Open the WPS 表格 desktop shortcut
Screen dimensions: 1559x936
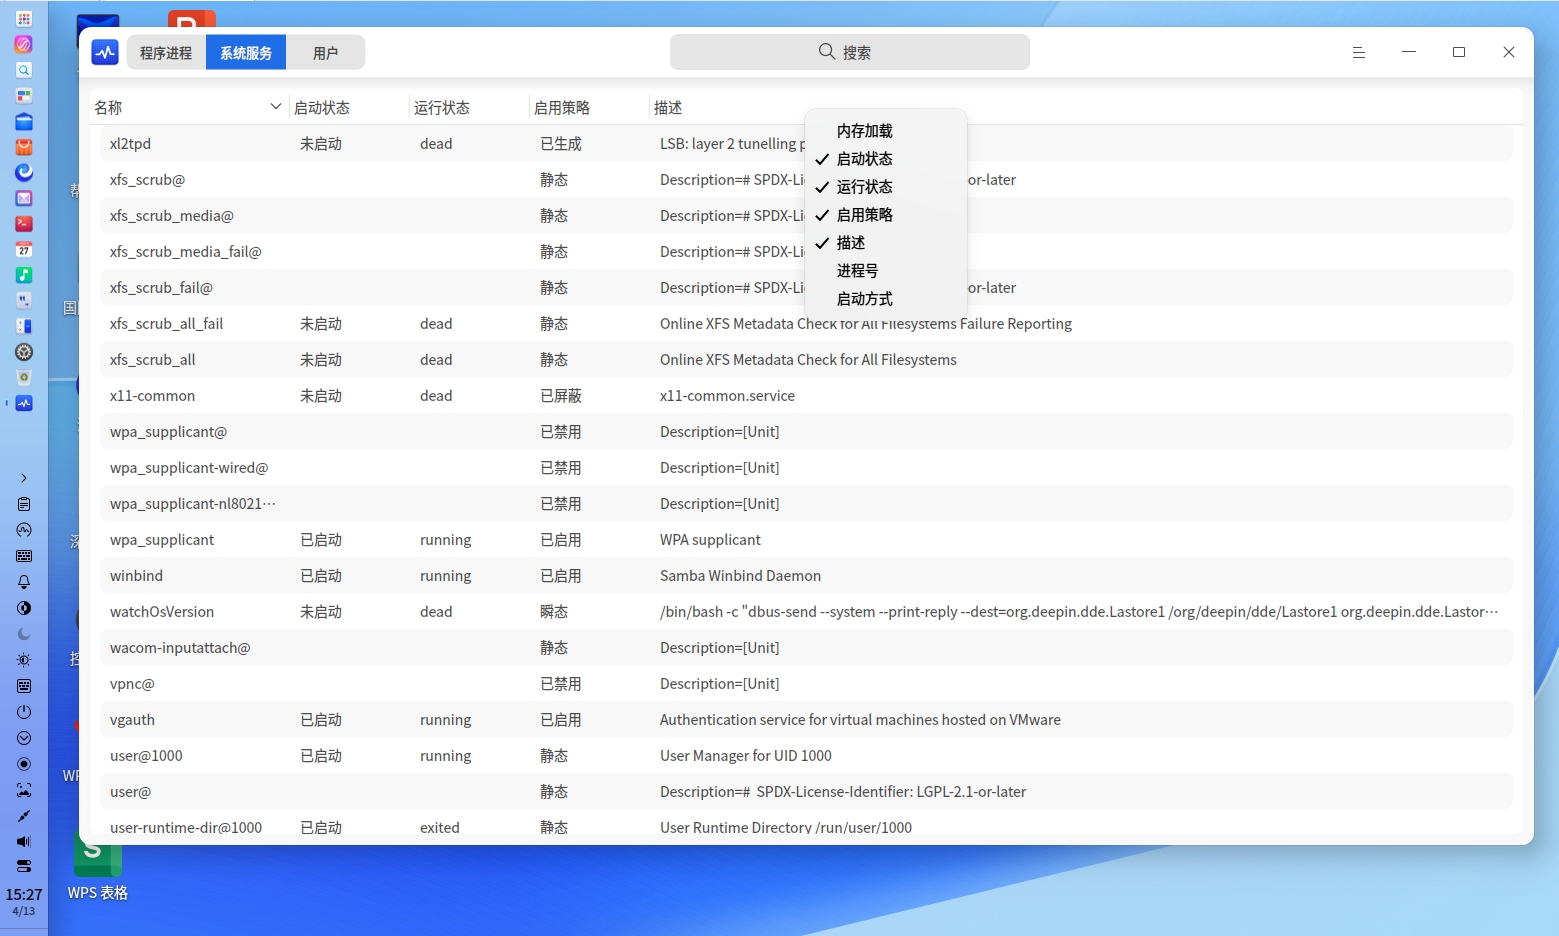(x=98, y=868)
